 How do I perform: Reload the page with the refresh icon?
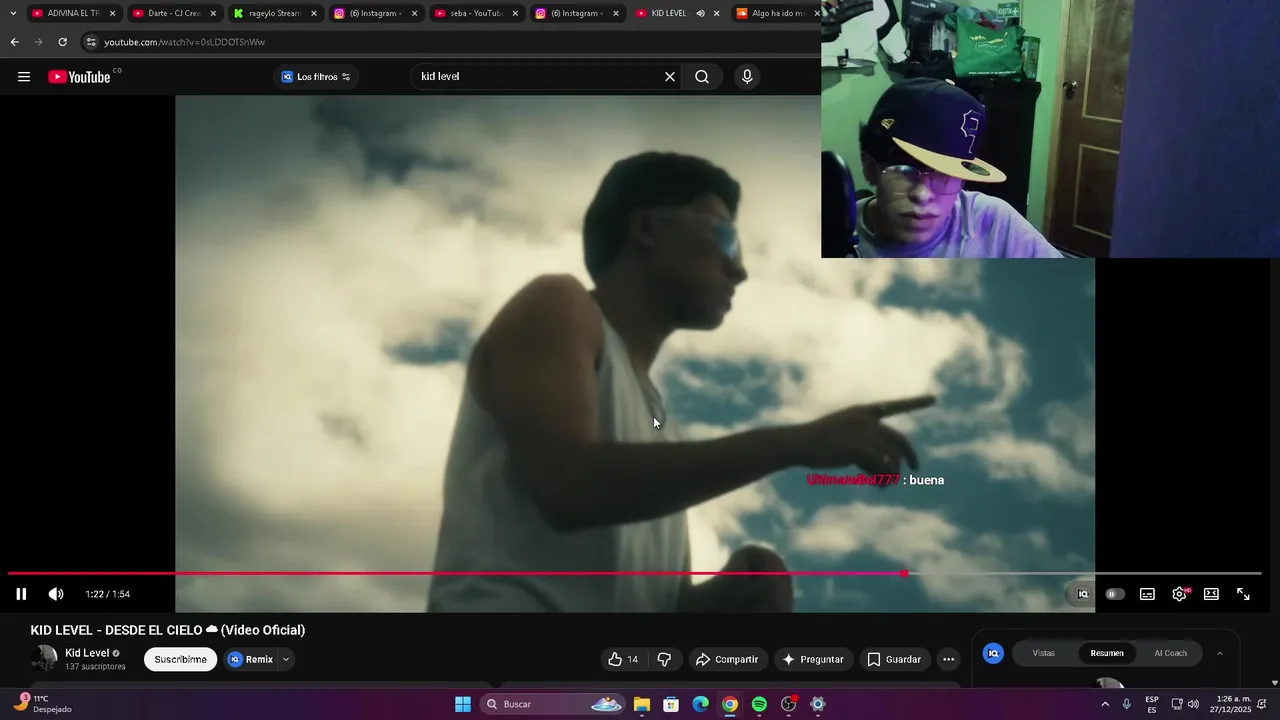(62, 42)
